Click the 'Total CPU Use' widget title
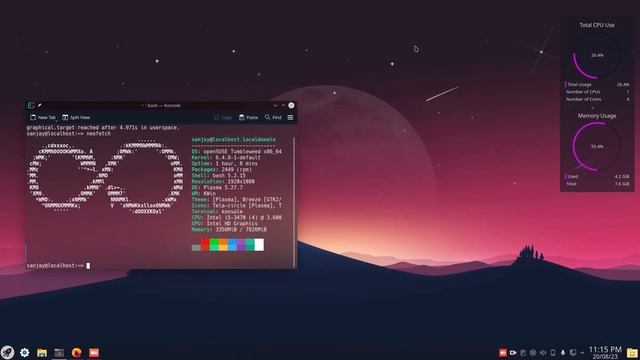 [597, 25]
